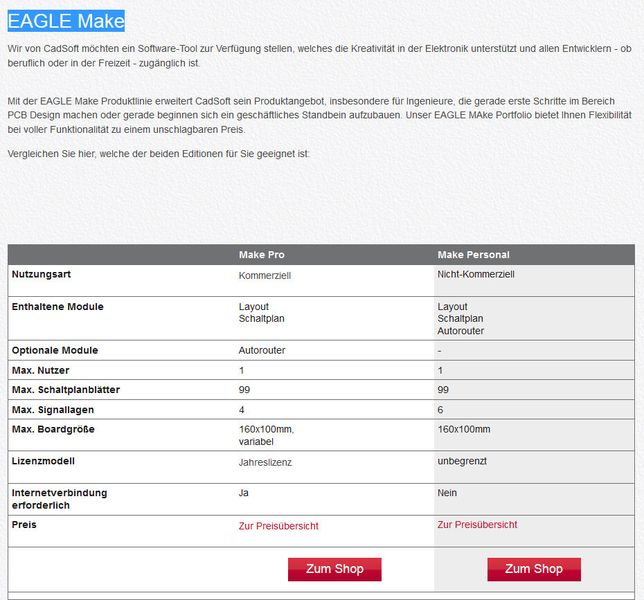Click the Make Pro column header
The image size is (644, 600).
click(262, 255)
